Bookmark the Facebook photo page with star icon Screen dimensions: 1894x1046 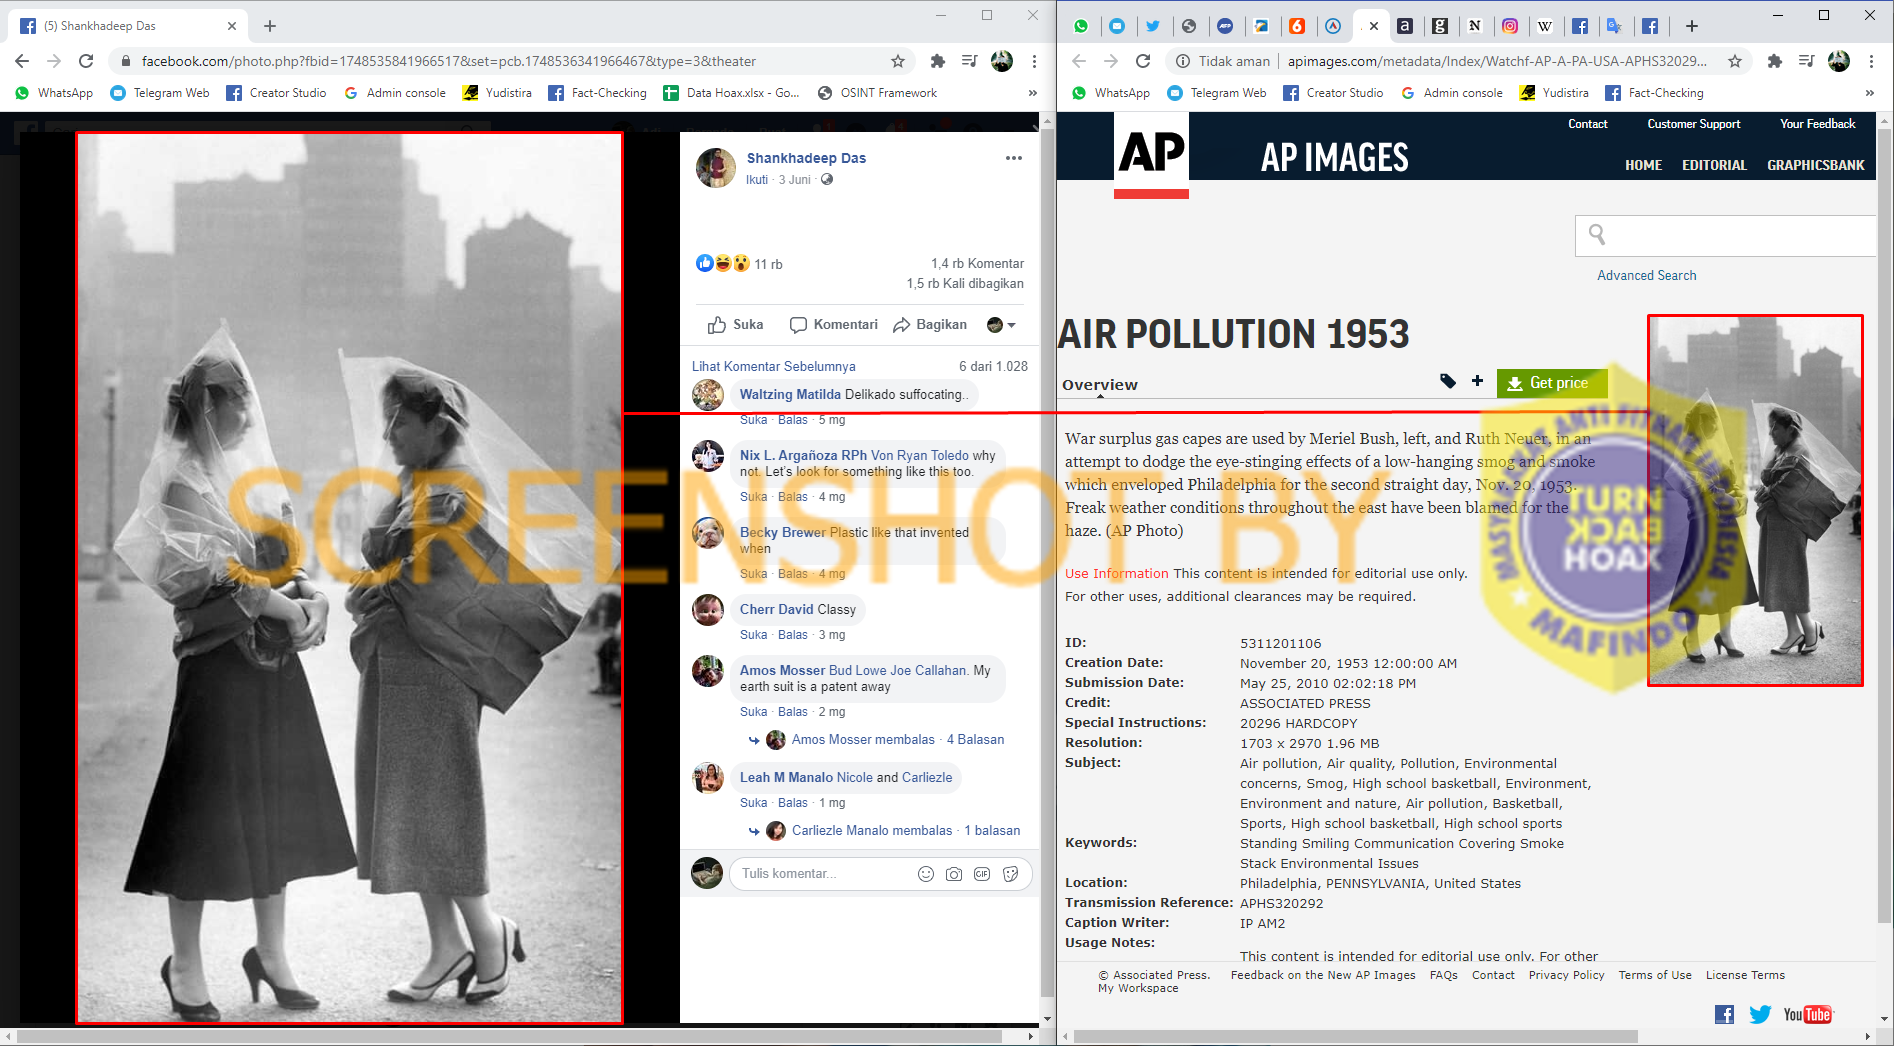pyautogui.click(x=898, y=61)
